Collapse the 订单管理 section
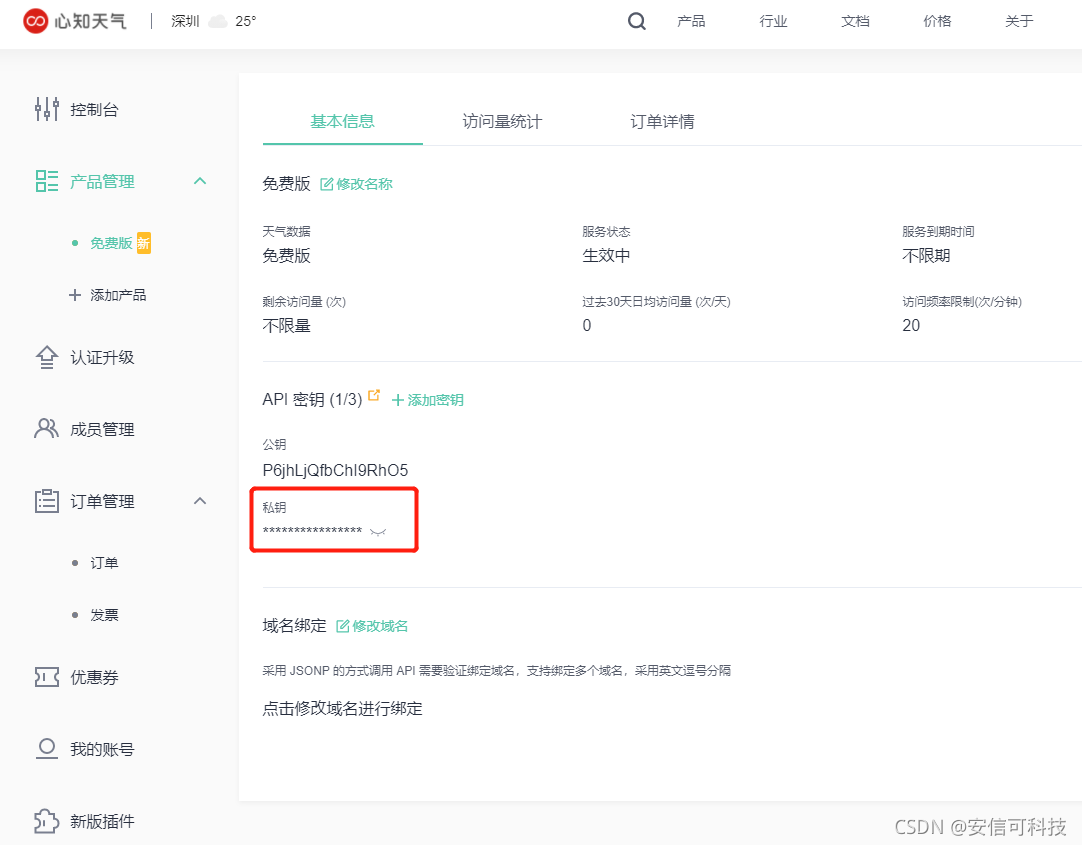This screenshot has width=1082, height=845. coord(199,501)
